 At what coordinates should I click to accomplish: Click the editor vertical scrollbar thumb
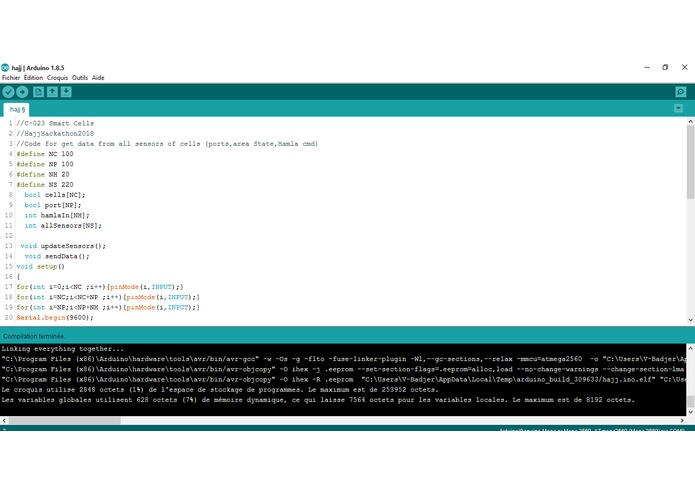(691, 162)
